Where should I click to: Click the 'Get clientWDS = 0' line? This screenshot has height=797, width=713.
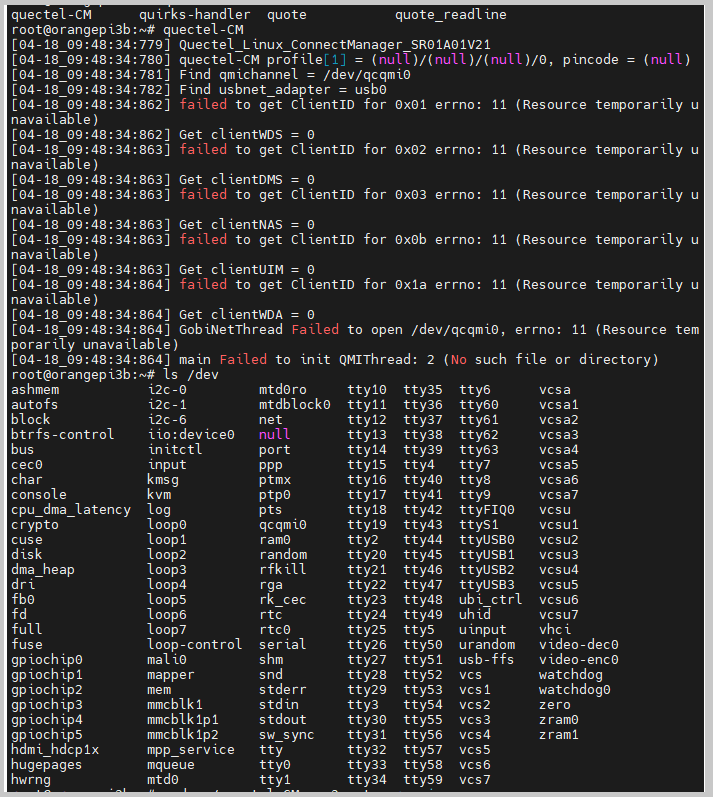(246, 135)
